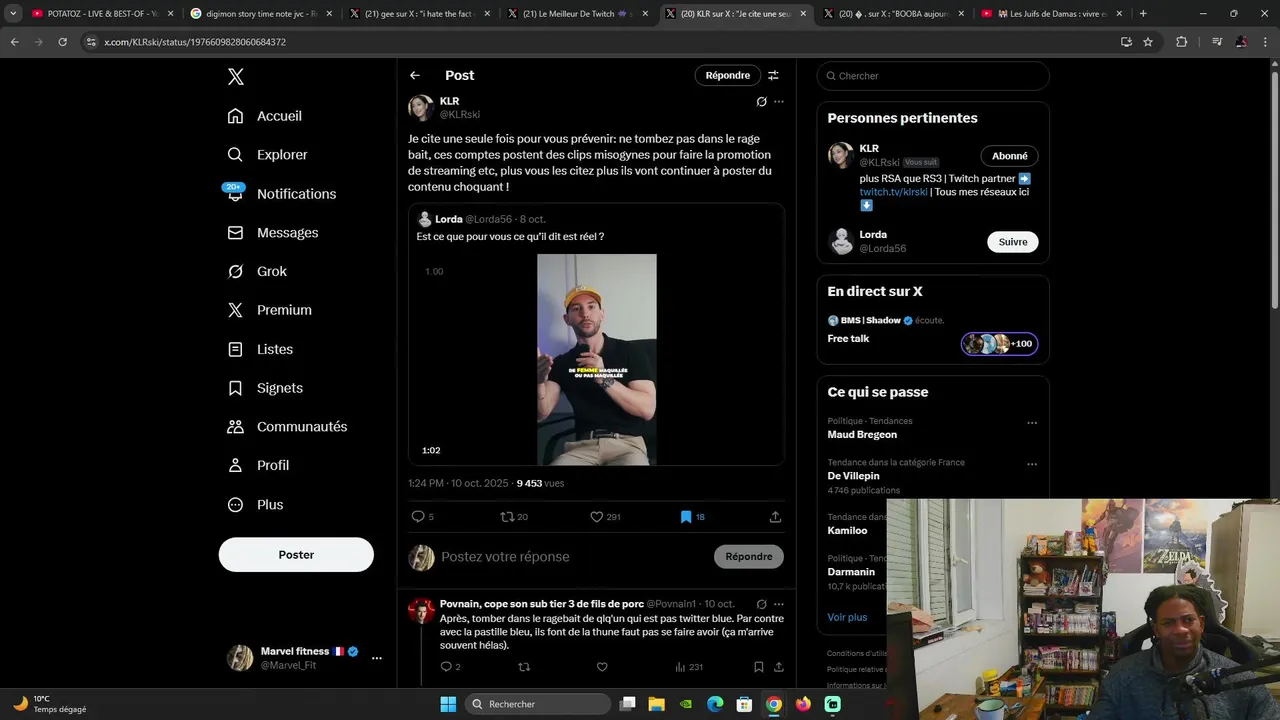
Task: Open Premium in the sidebar
Action: (270, 310)
